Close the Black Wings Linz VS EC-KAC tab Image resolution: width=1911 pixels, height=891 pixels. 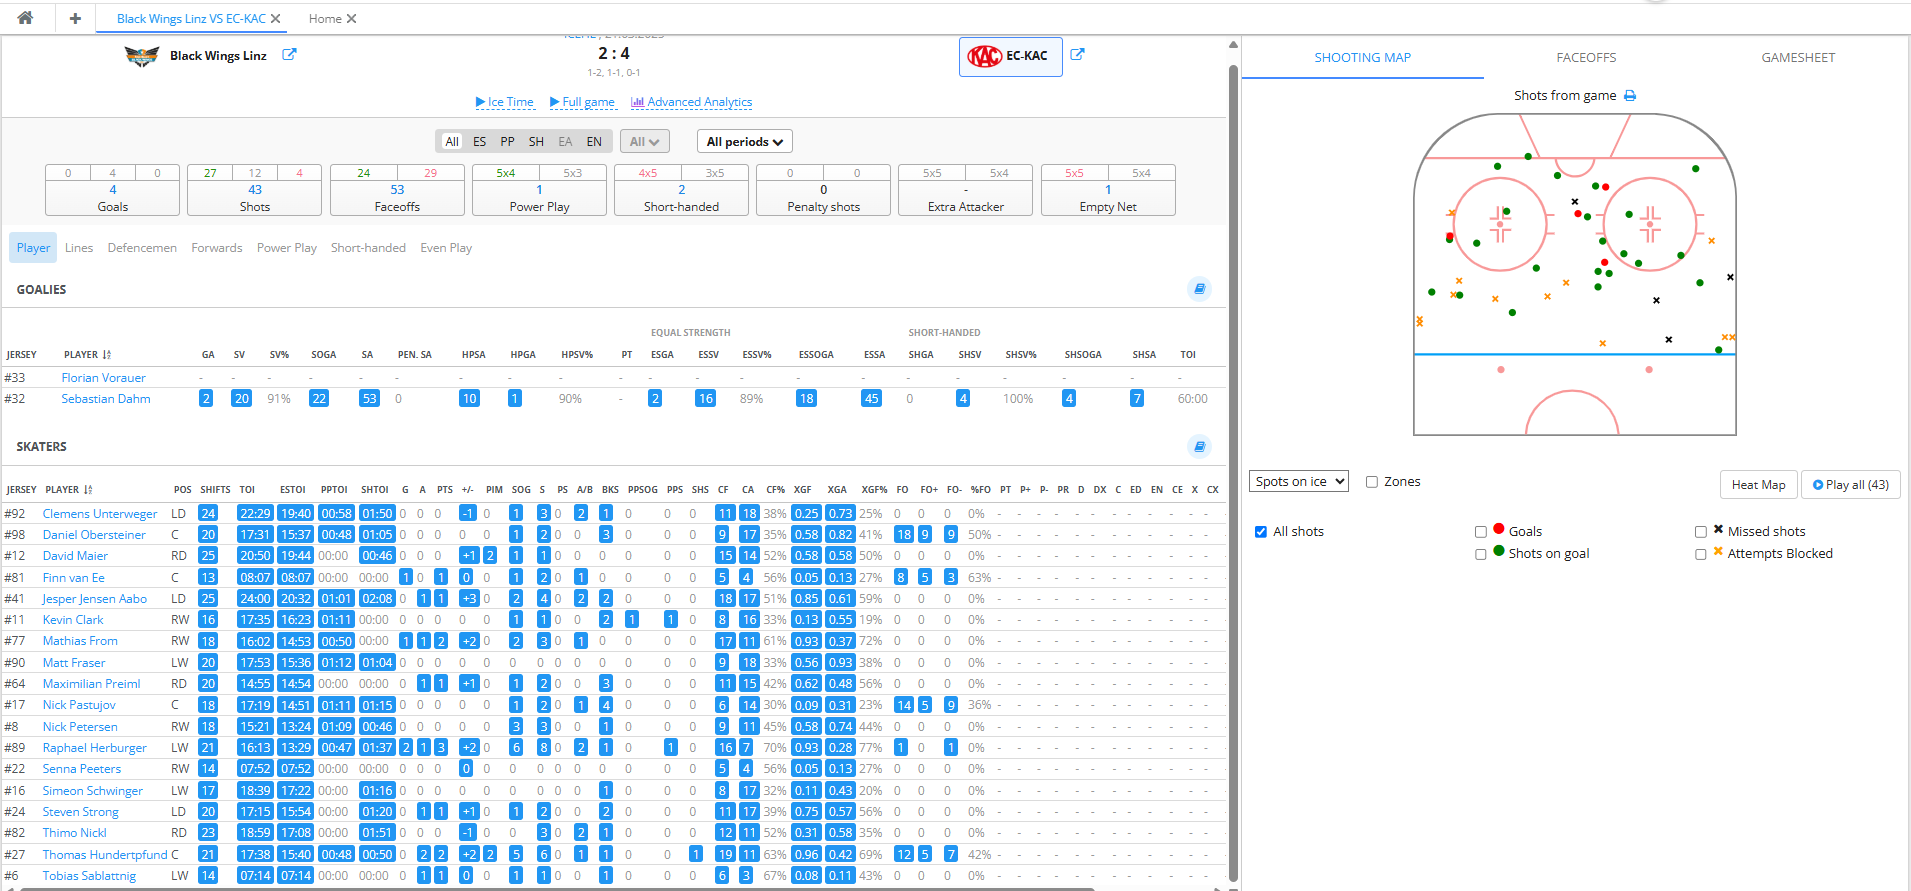click(276, 19)
